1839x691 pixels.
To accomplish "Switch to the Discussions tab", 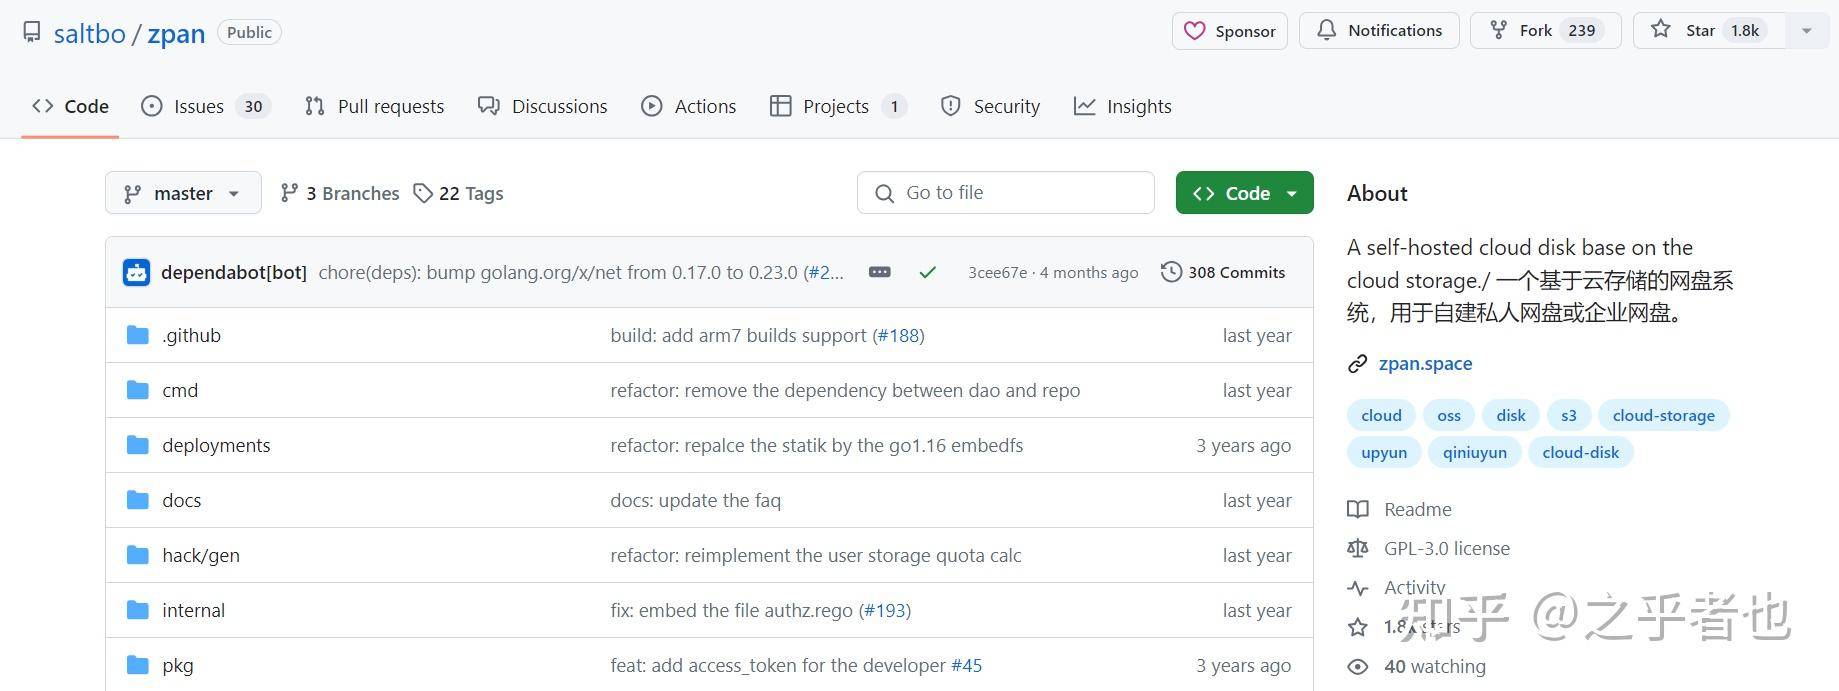I will (x=542, y=106).
